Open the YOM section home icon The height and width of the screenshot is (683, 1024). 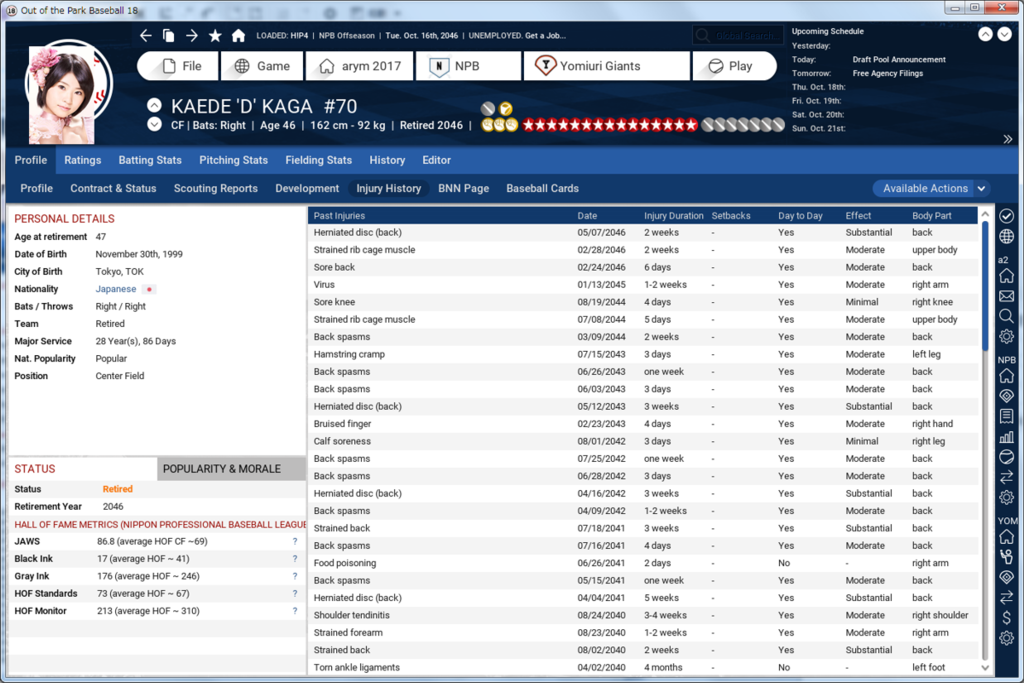coord(1006,537)
